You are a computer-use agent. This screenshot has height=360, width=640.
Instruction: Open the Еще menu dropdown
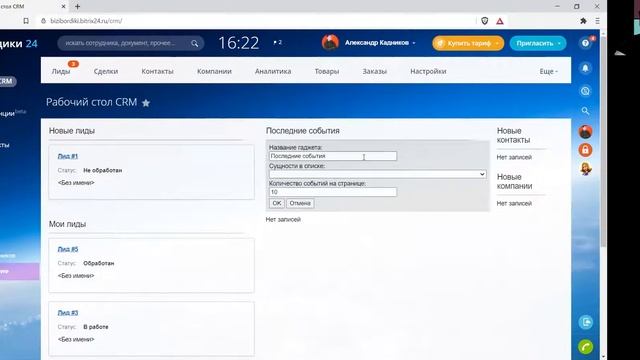(x=548, y=71)
